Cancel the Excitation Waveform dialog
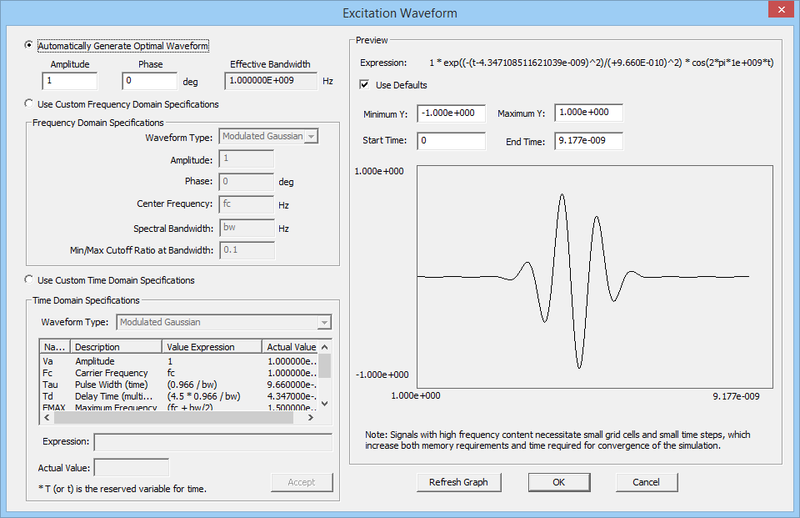 [x=646, y=482]
